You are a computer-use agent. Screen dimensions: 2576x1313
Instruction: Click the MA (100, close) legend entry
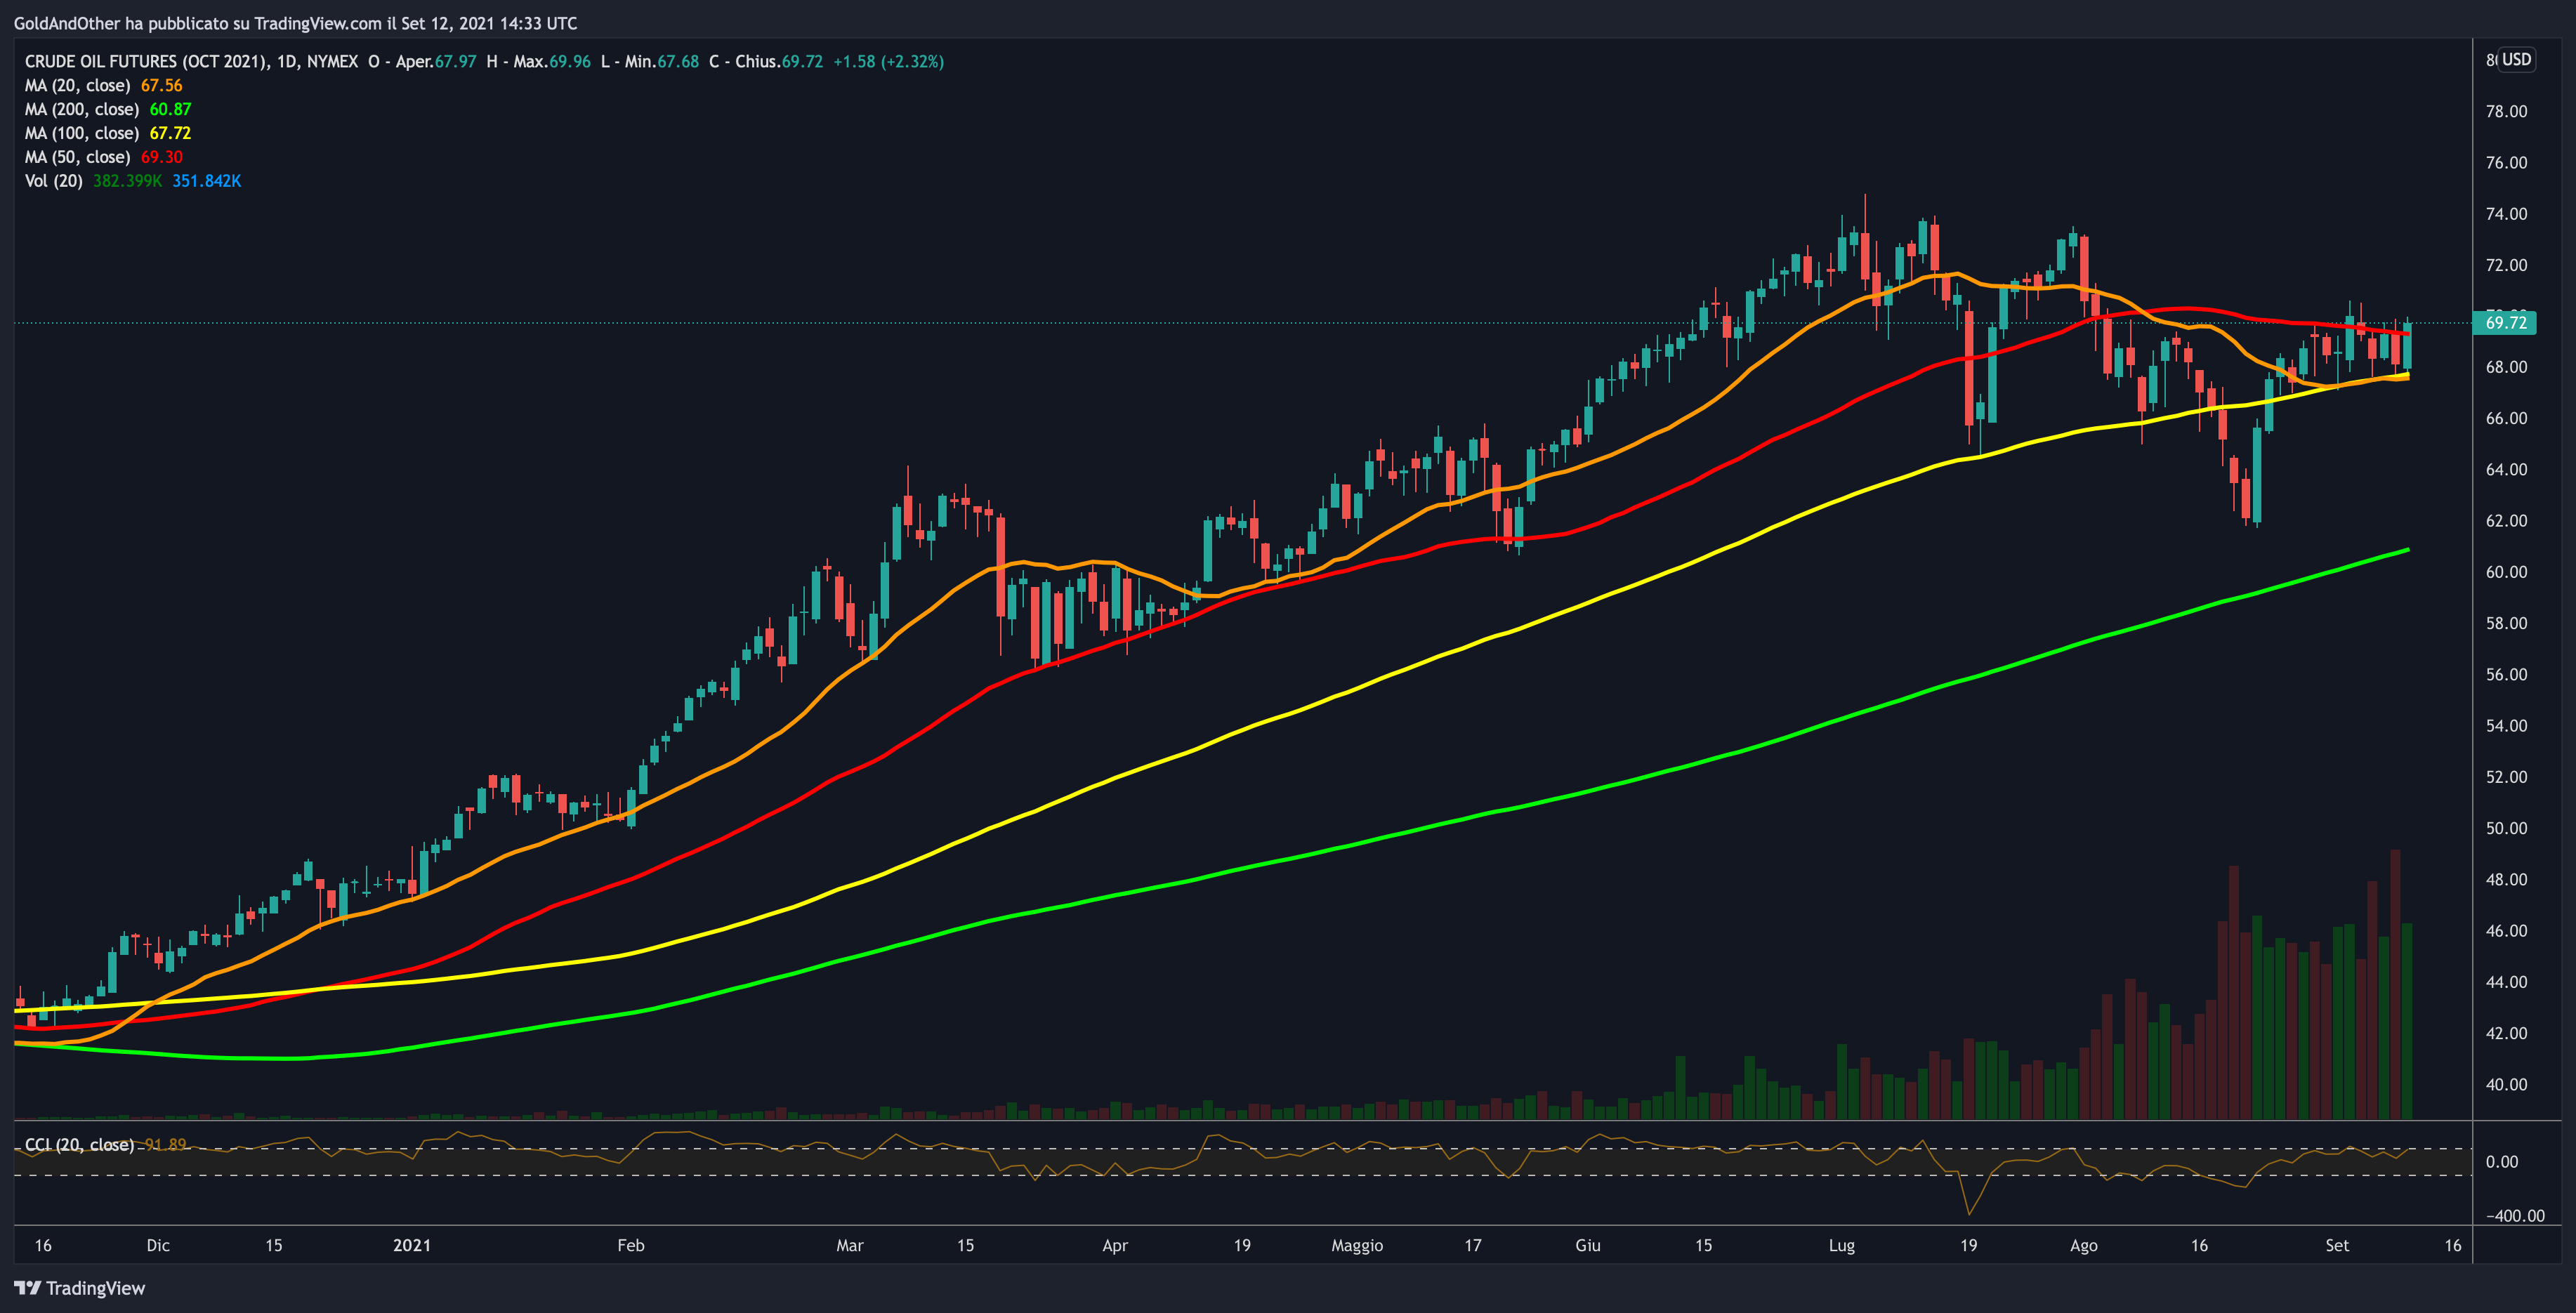(x=82, y=133)
